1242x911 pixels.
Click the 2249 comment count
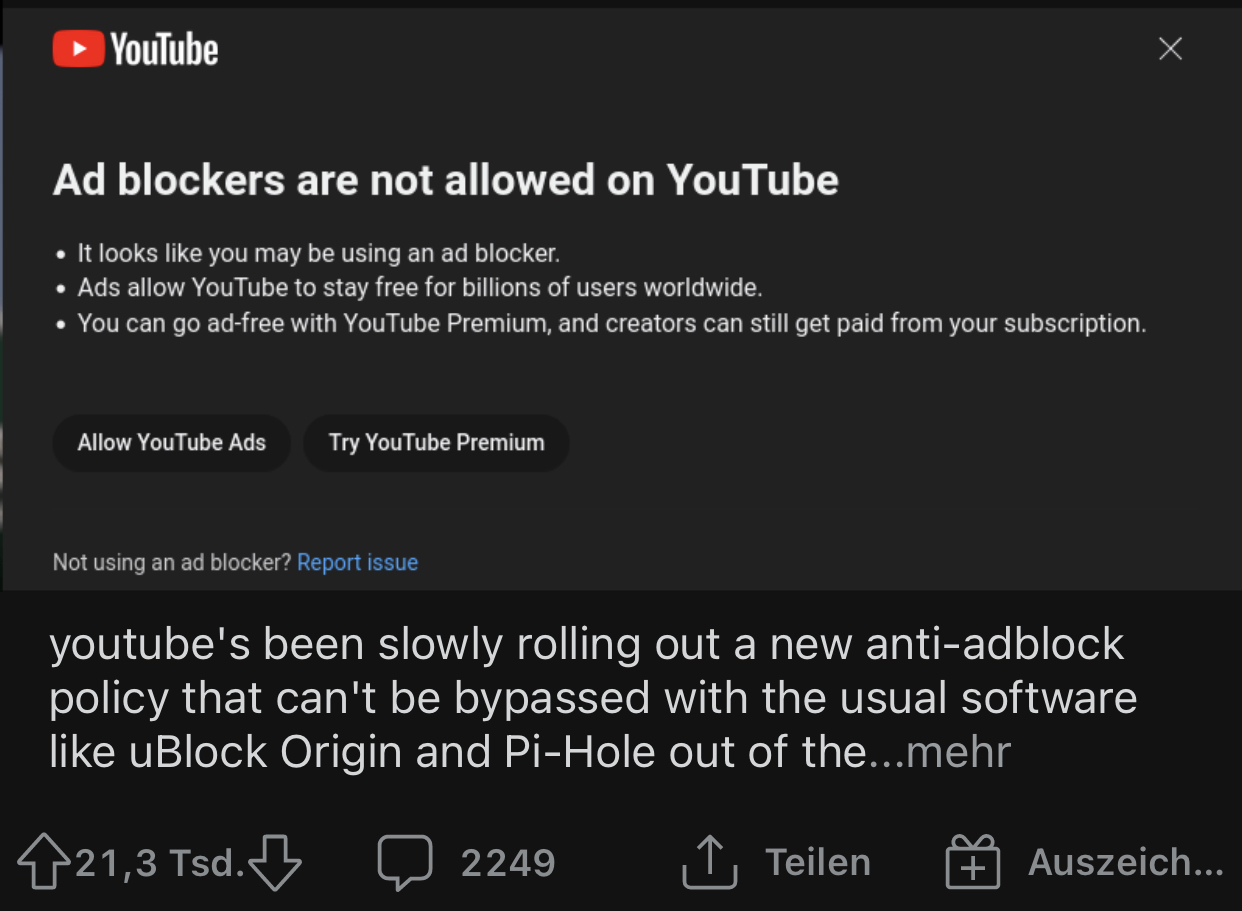click(508, 862)
